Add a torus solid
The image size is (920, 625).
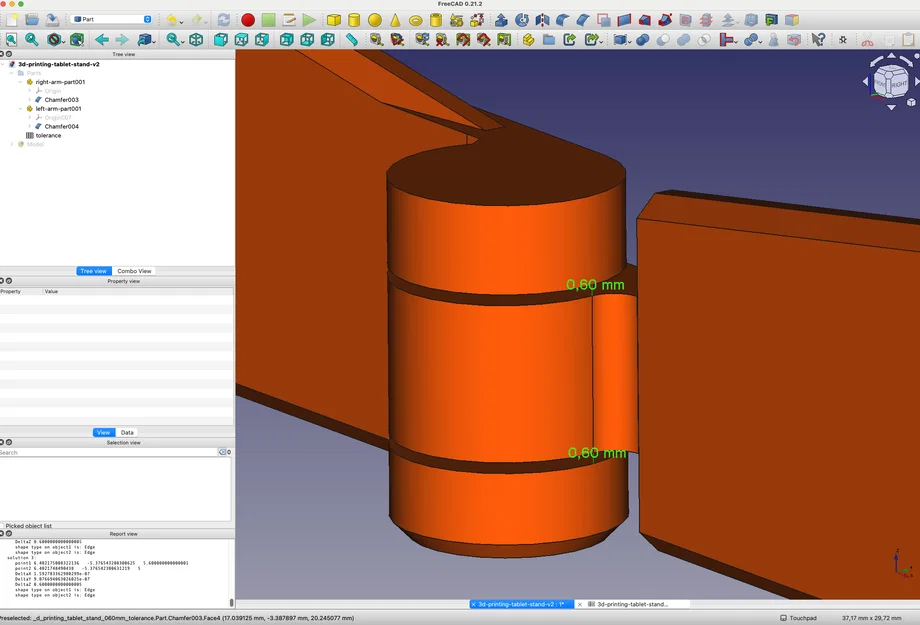click(x=415, y=20)
